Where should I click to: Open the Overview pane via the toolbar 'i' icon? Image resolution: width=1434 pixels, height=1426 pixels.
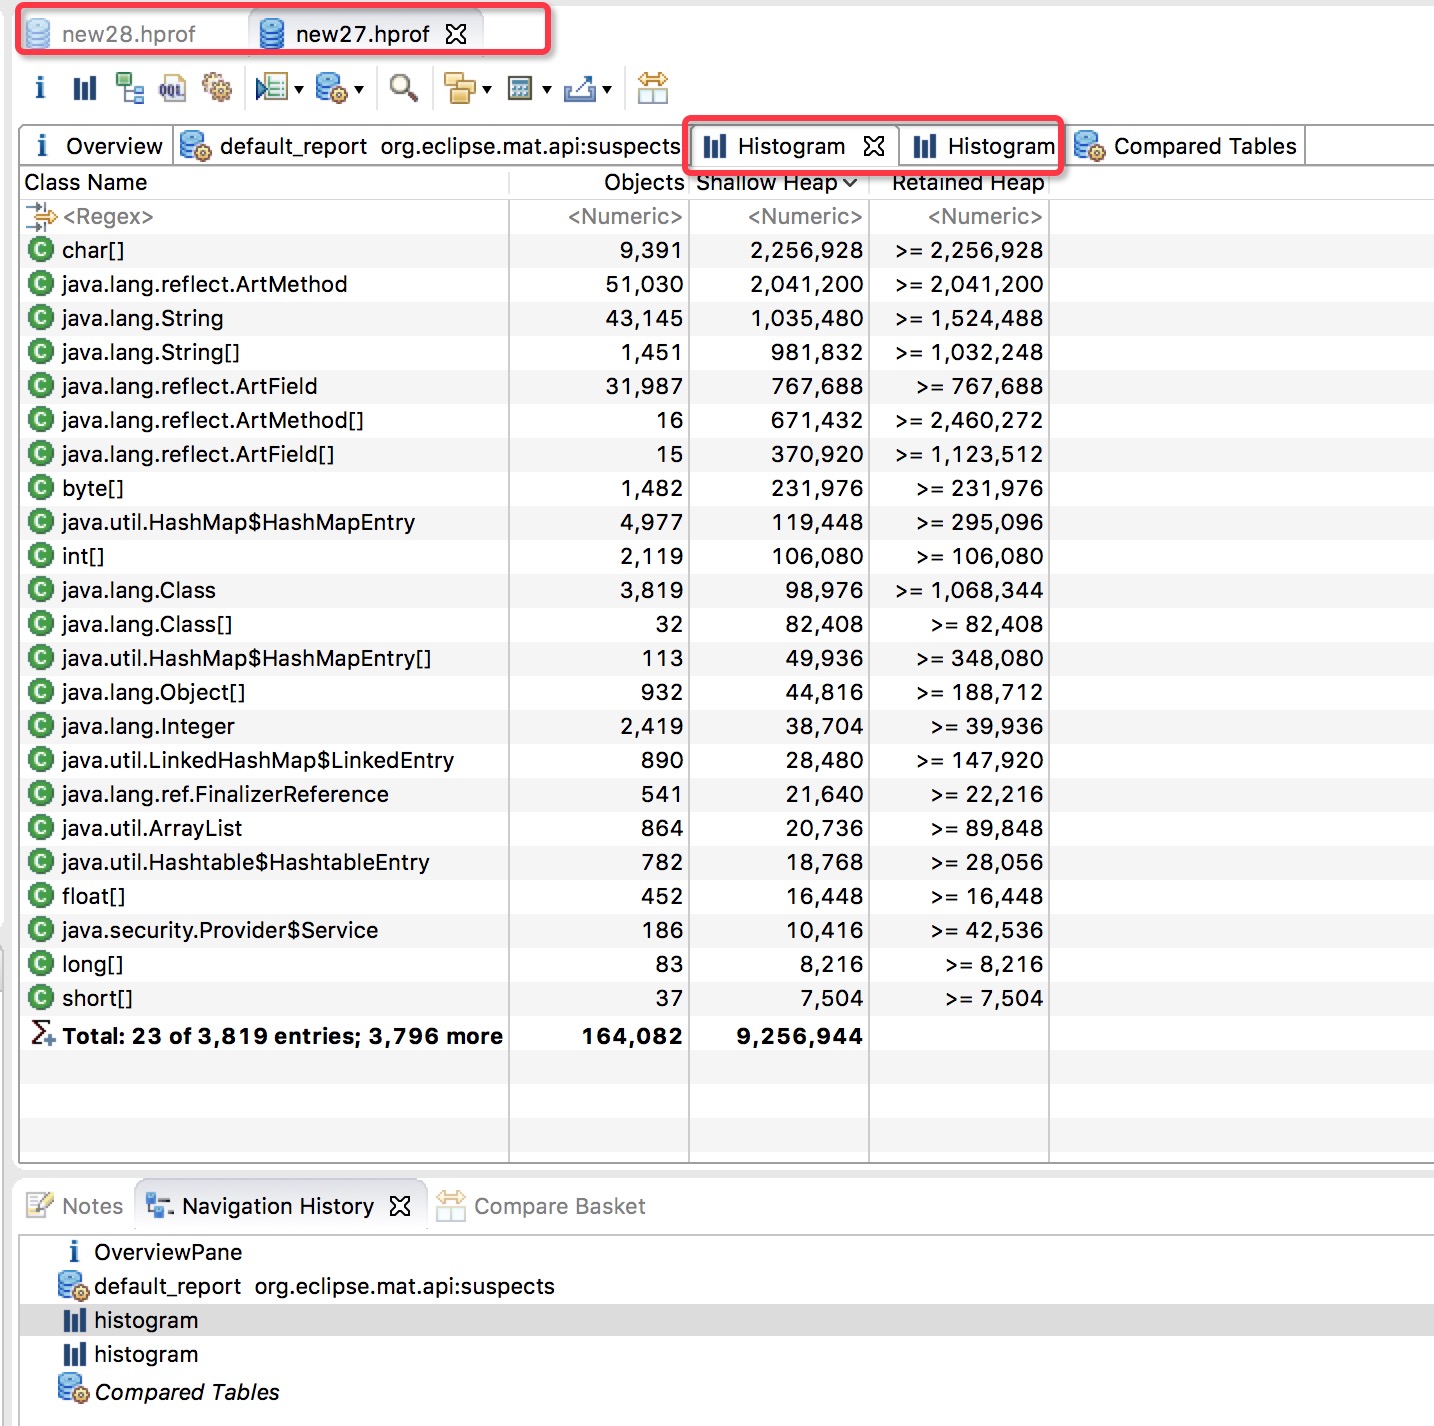(x=40, y=88)
